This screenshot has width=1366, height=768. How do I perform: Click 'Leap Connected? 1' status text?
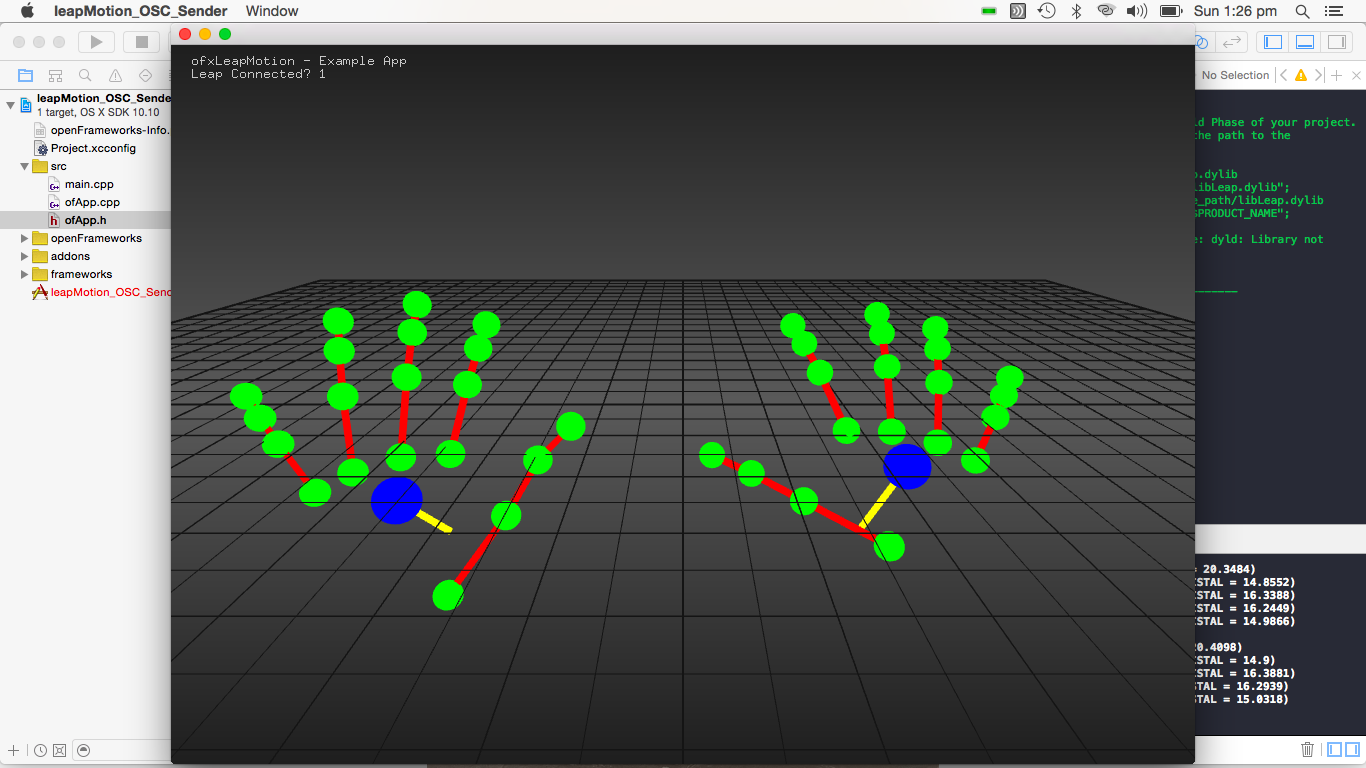(258, 74)
